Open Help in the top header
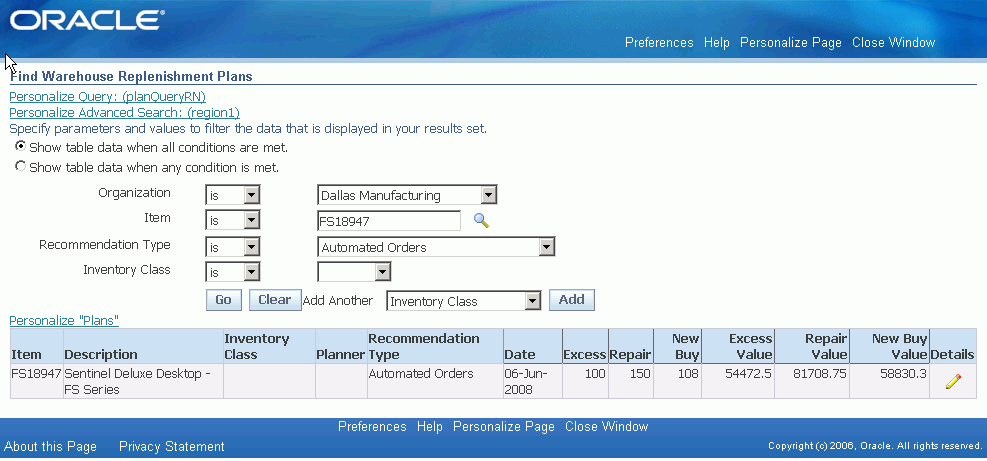987x461 pixels. pyautogui.click(x=716, y=42)
